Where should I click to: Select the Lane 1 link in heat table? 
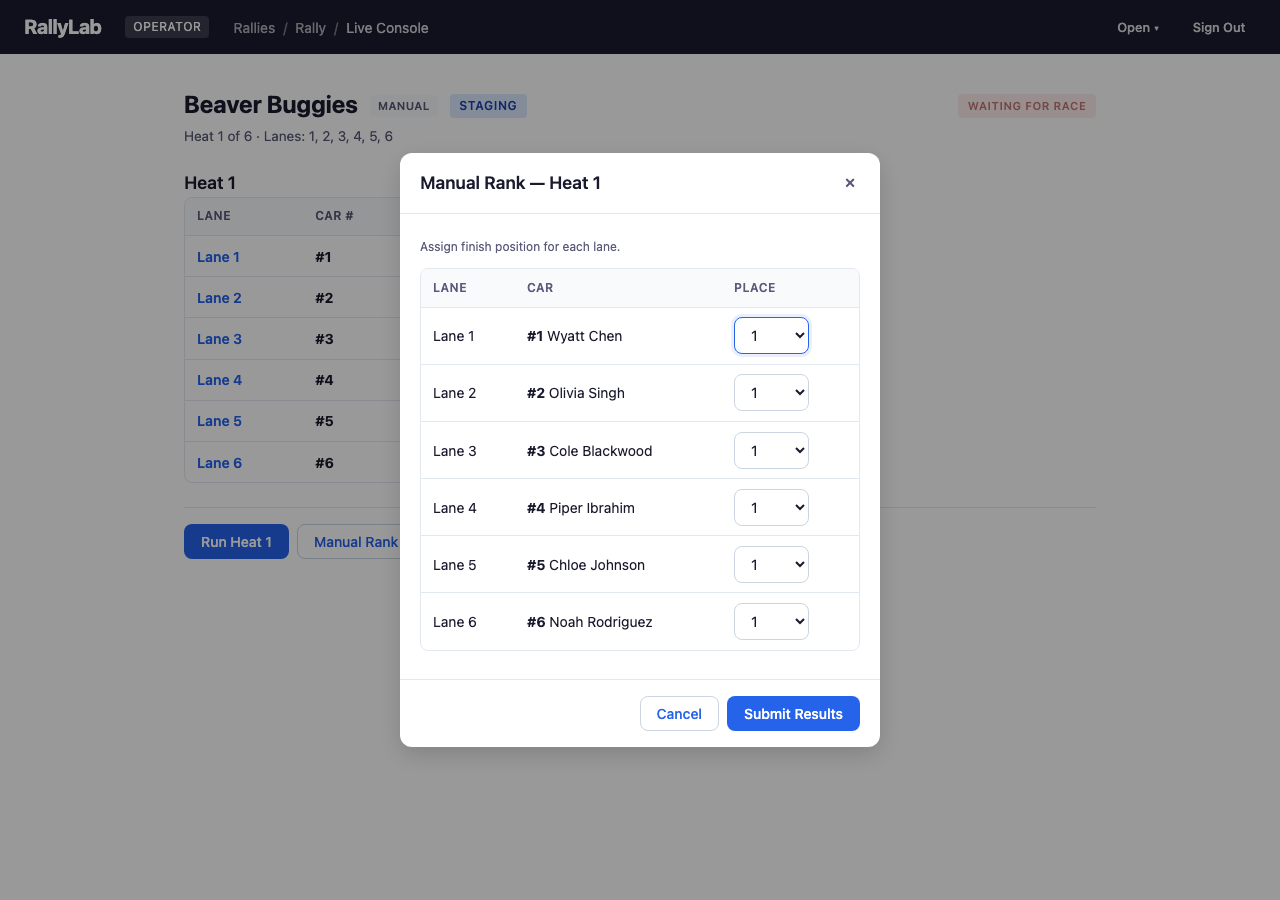pyautogui.click(x=218, y=257)
